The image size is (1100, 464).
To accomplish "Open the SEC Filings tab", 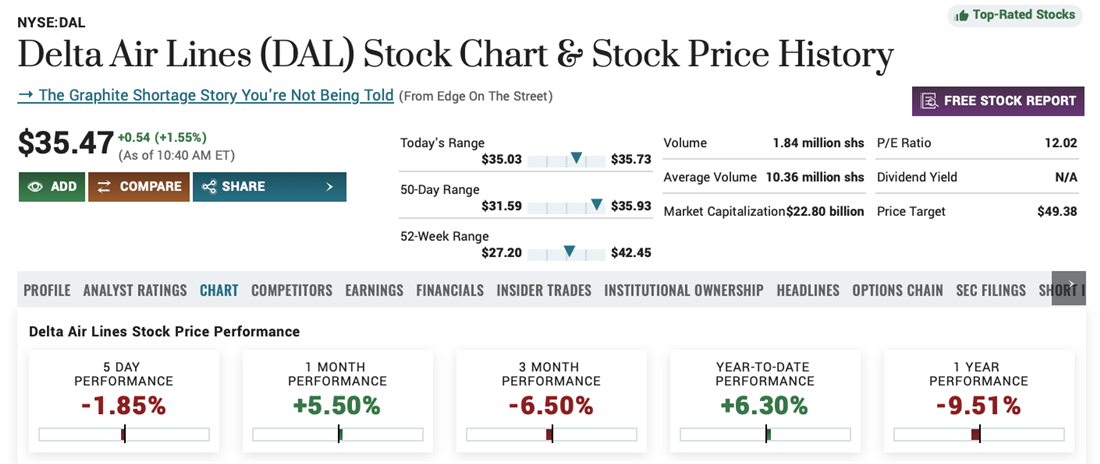I will (x=990, y=290).
